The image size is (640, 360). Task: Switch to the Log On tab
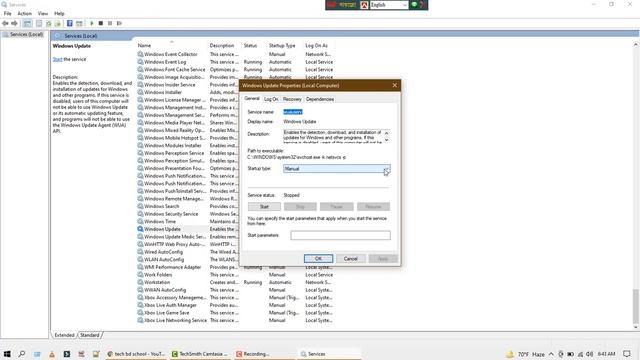click(271, 99)
